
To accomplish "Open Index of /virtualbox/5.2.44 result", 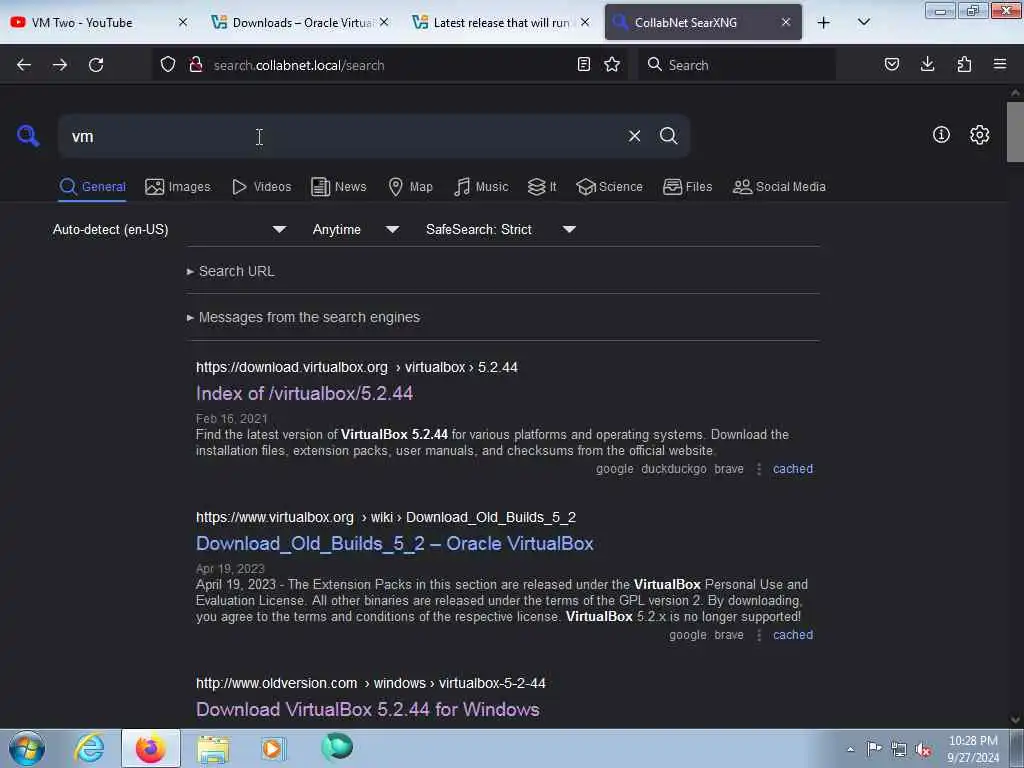I will click(x=304, y=393).
